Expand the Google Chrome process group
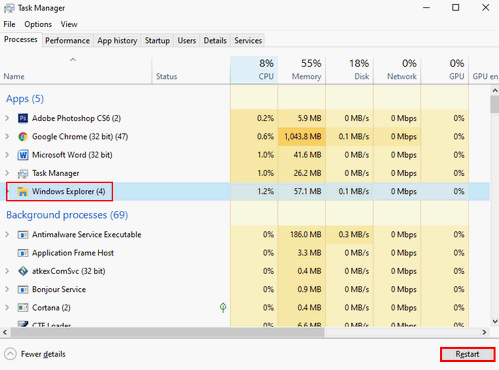 coord(7,136)
